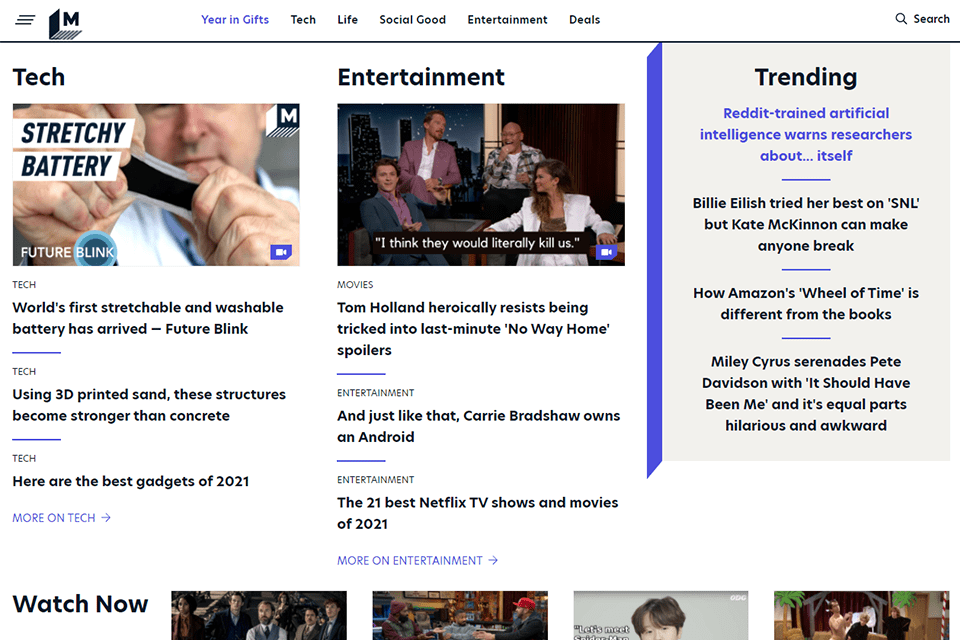This screenshot has height=640, width=960.
Task: Click video icon on Tom Holland image
Action: click(x=606, y=252)
